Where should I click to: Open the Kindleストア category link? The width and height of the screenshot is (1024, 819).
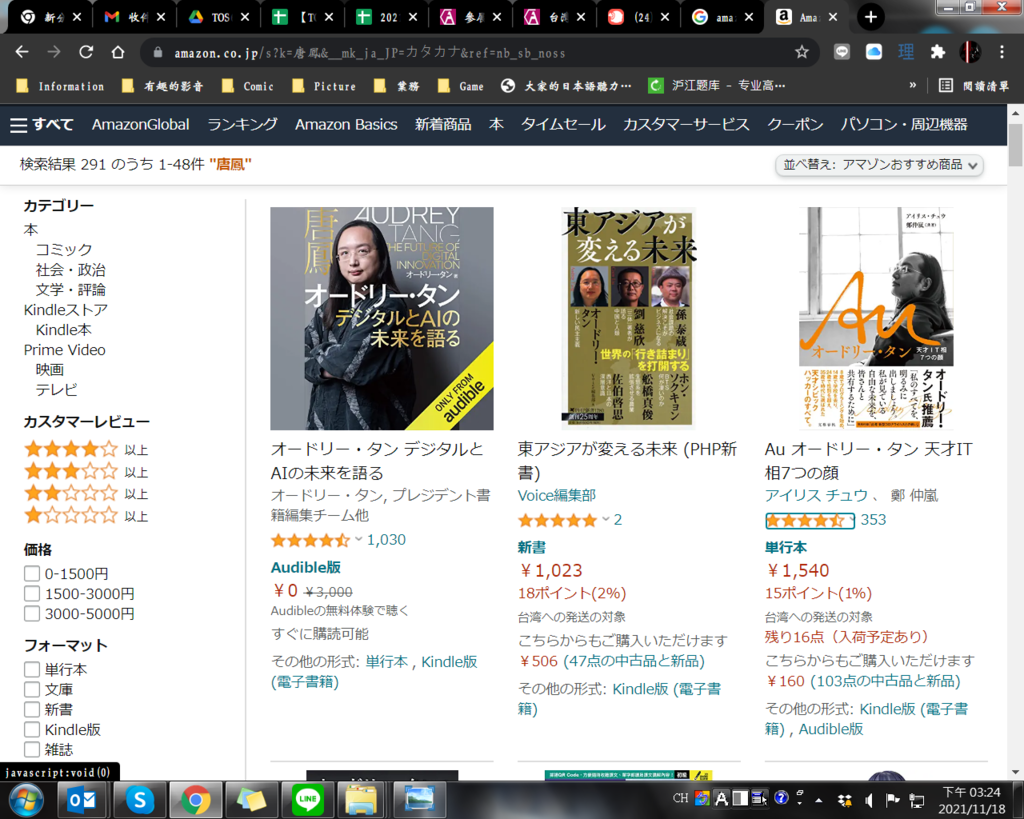pos(65,310)
